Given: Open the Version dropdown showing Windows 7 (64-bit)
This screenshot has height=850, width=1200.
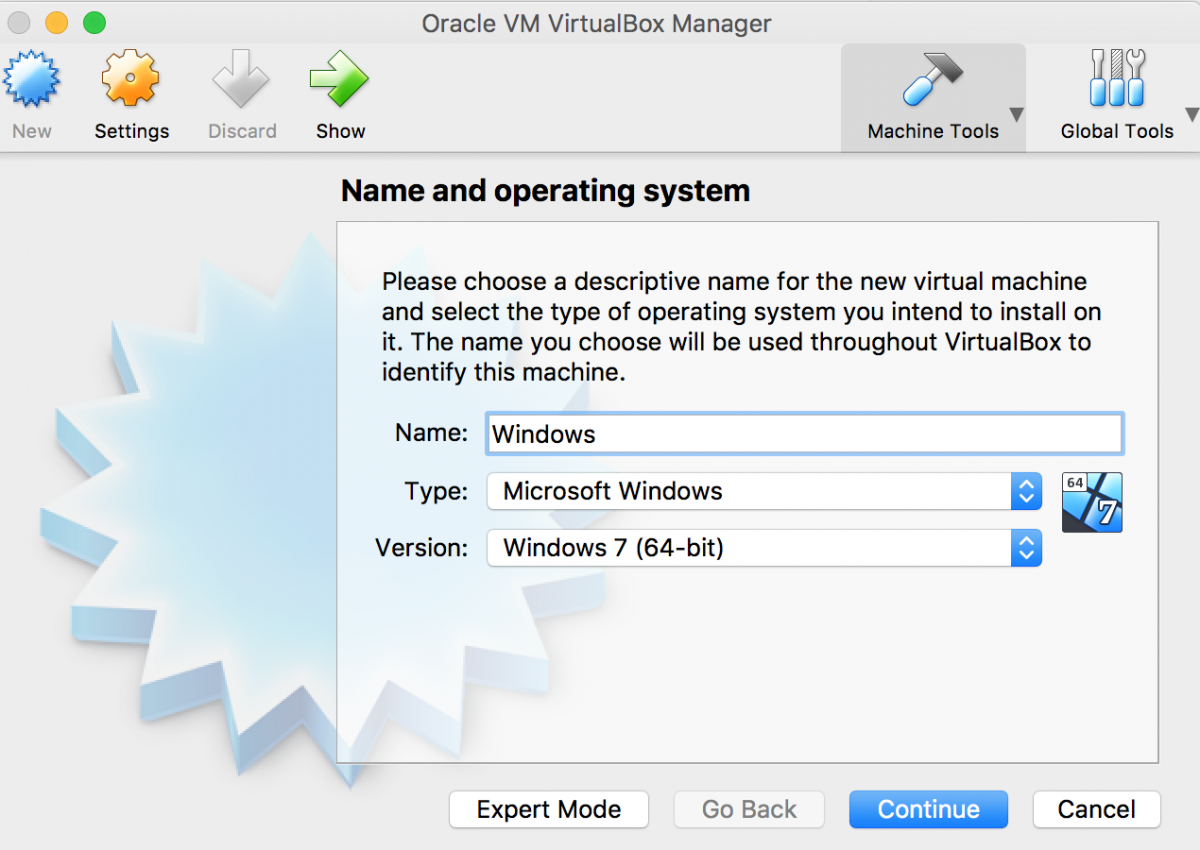Looking at the screenshot, I should click(x=764, y=548).
